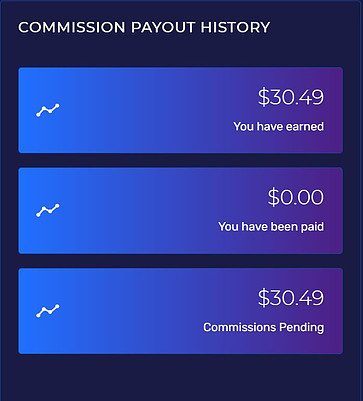Select the $0.00 paid amount
The height and width of the screenshot is (401, 363).
tap(296, 197)
